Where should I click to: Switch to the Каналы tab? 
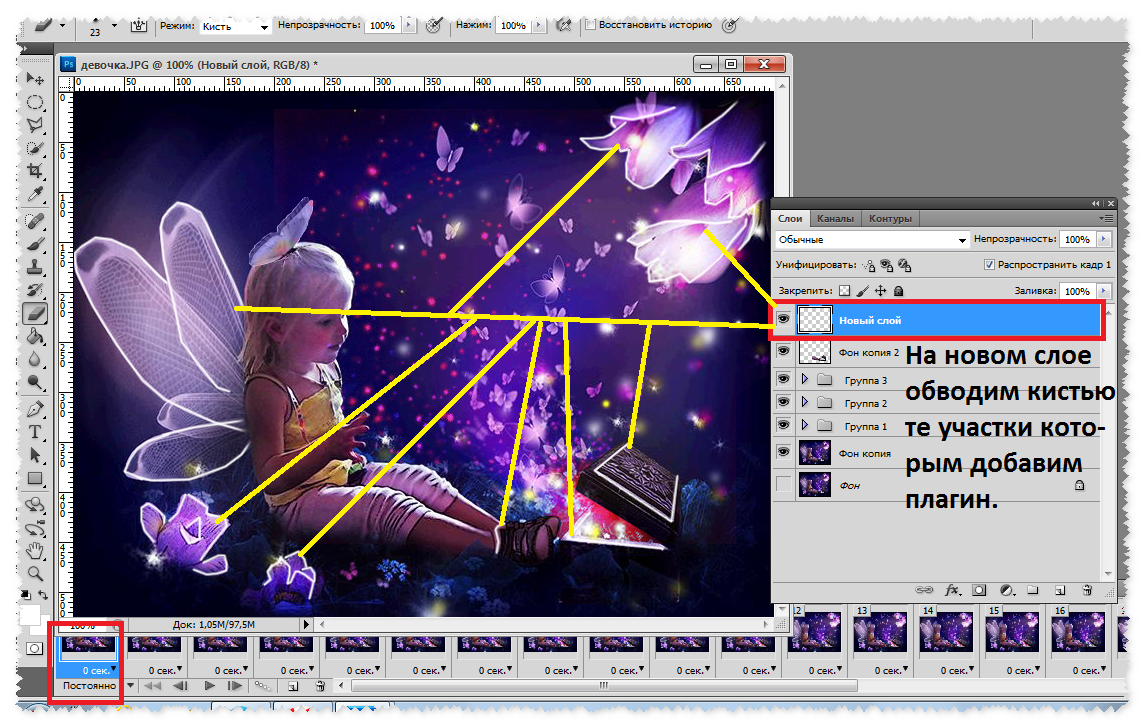[x=835, y=219]
